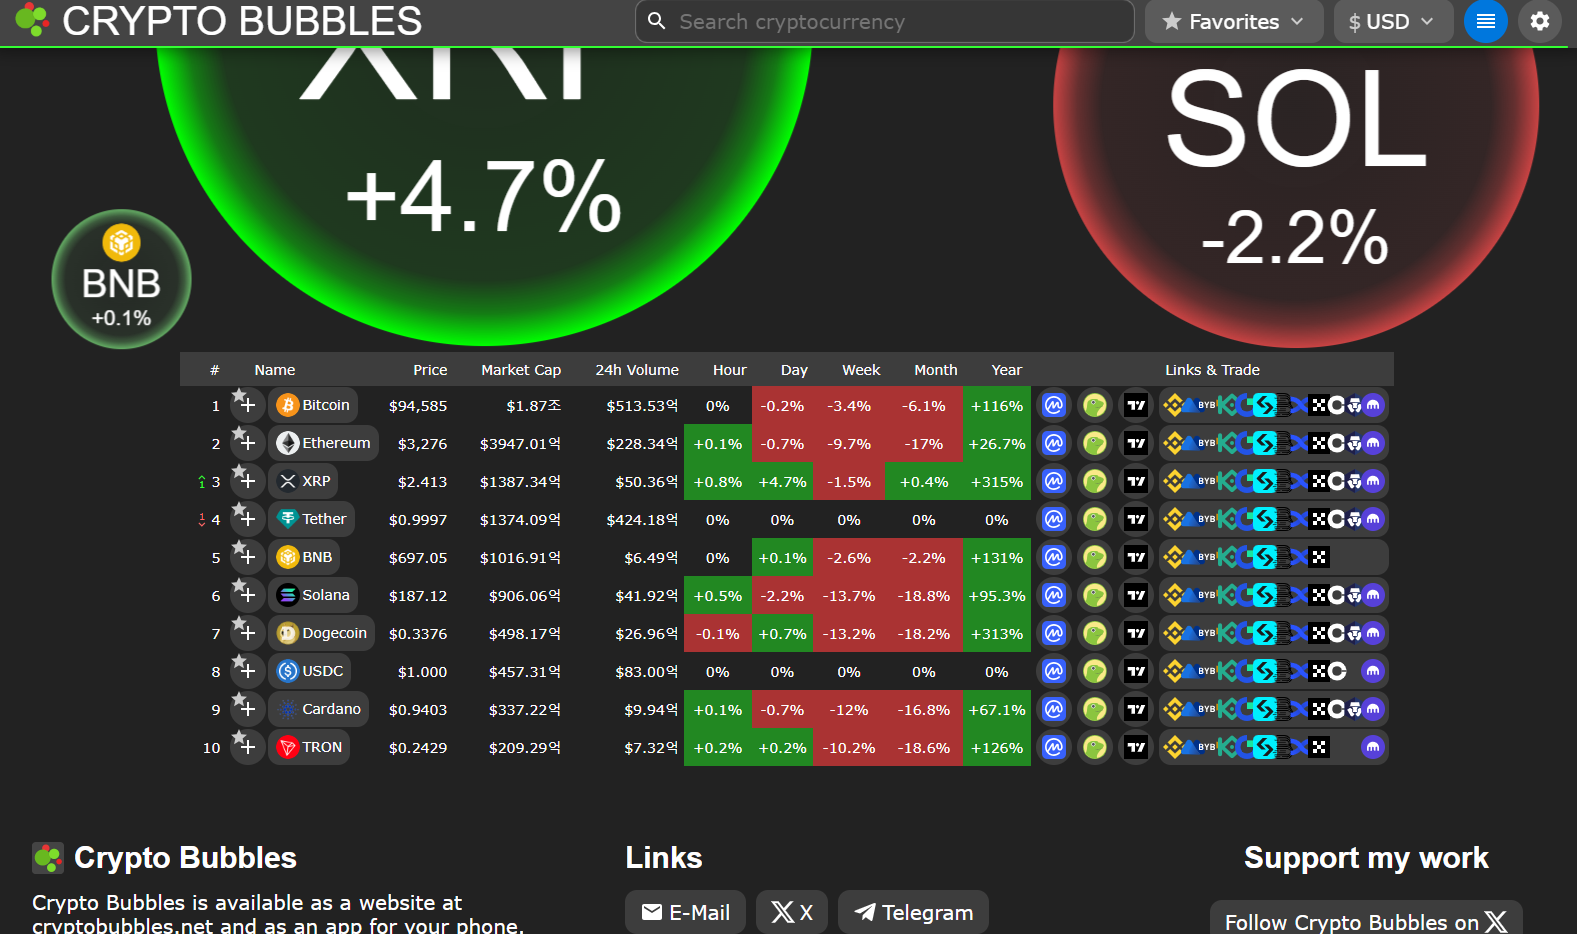
Task: Open CoinGecko link for Cardano
Action: click(x=1095, y=709)
